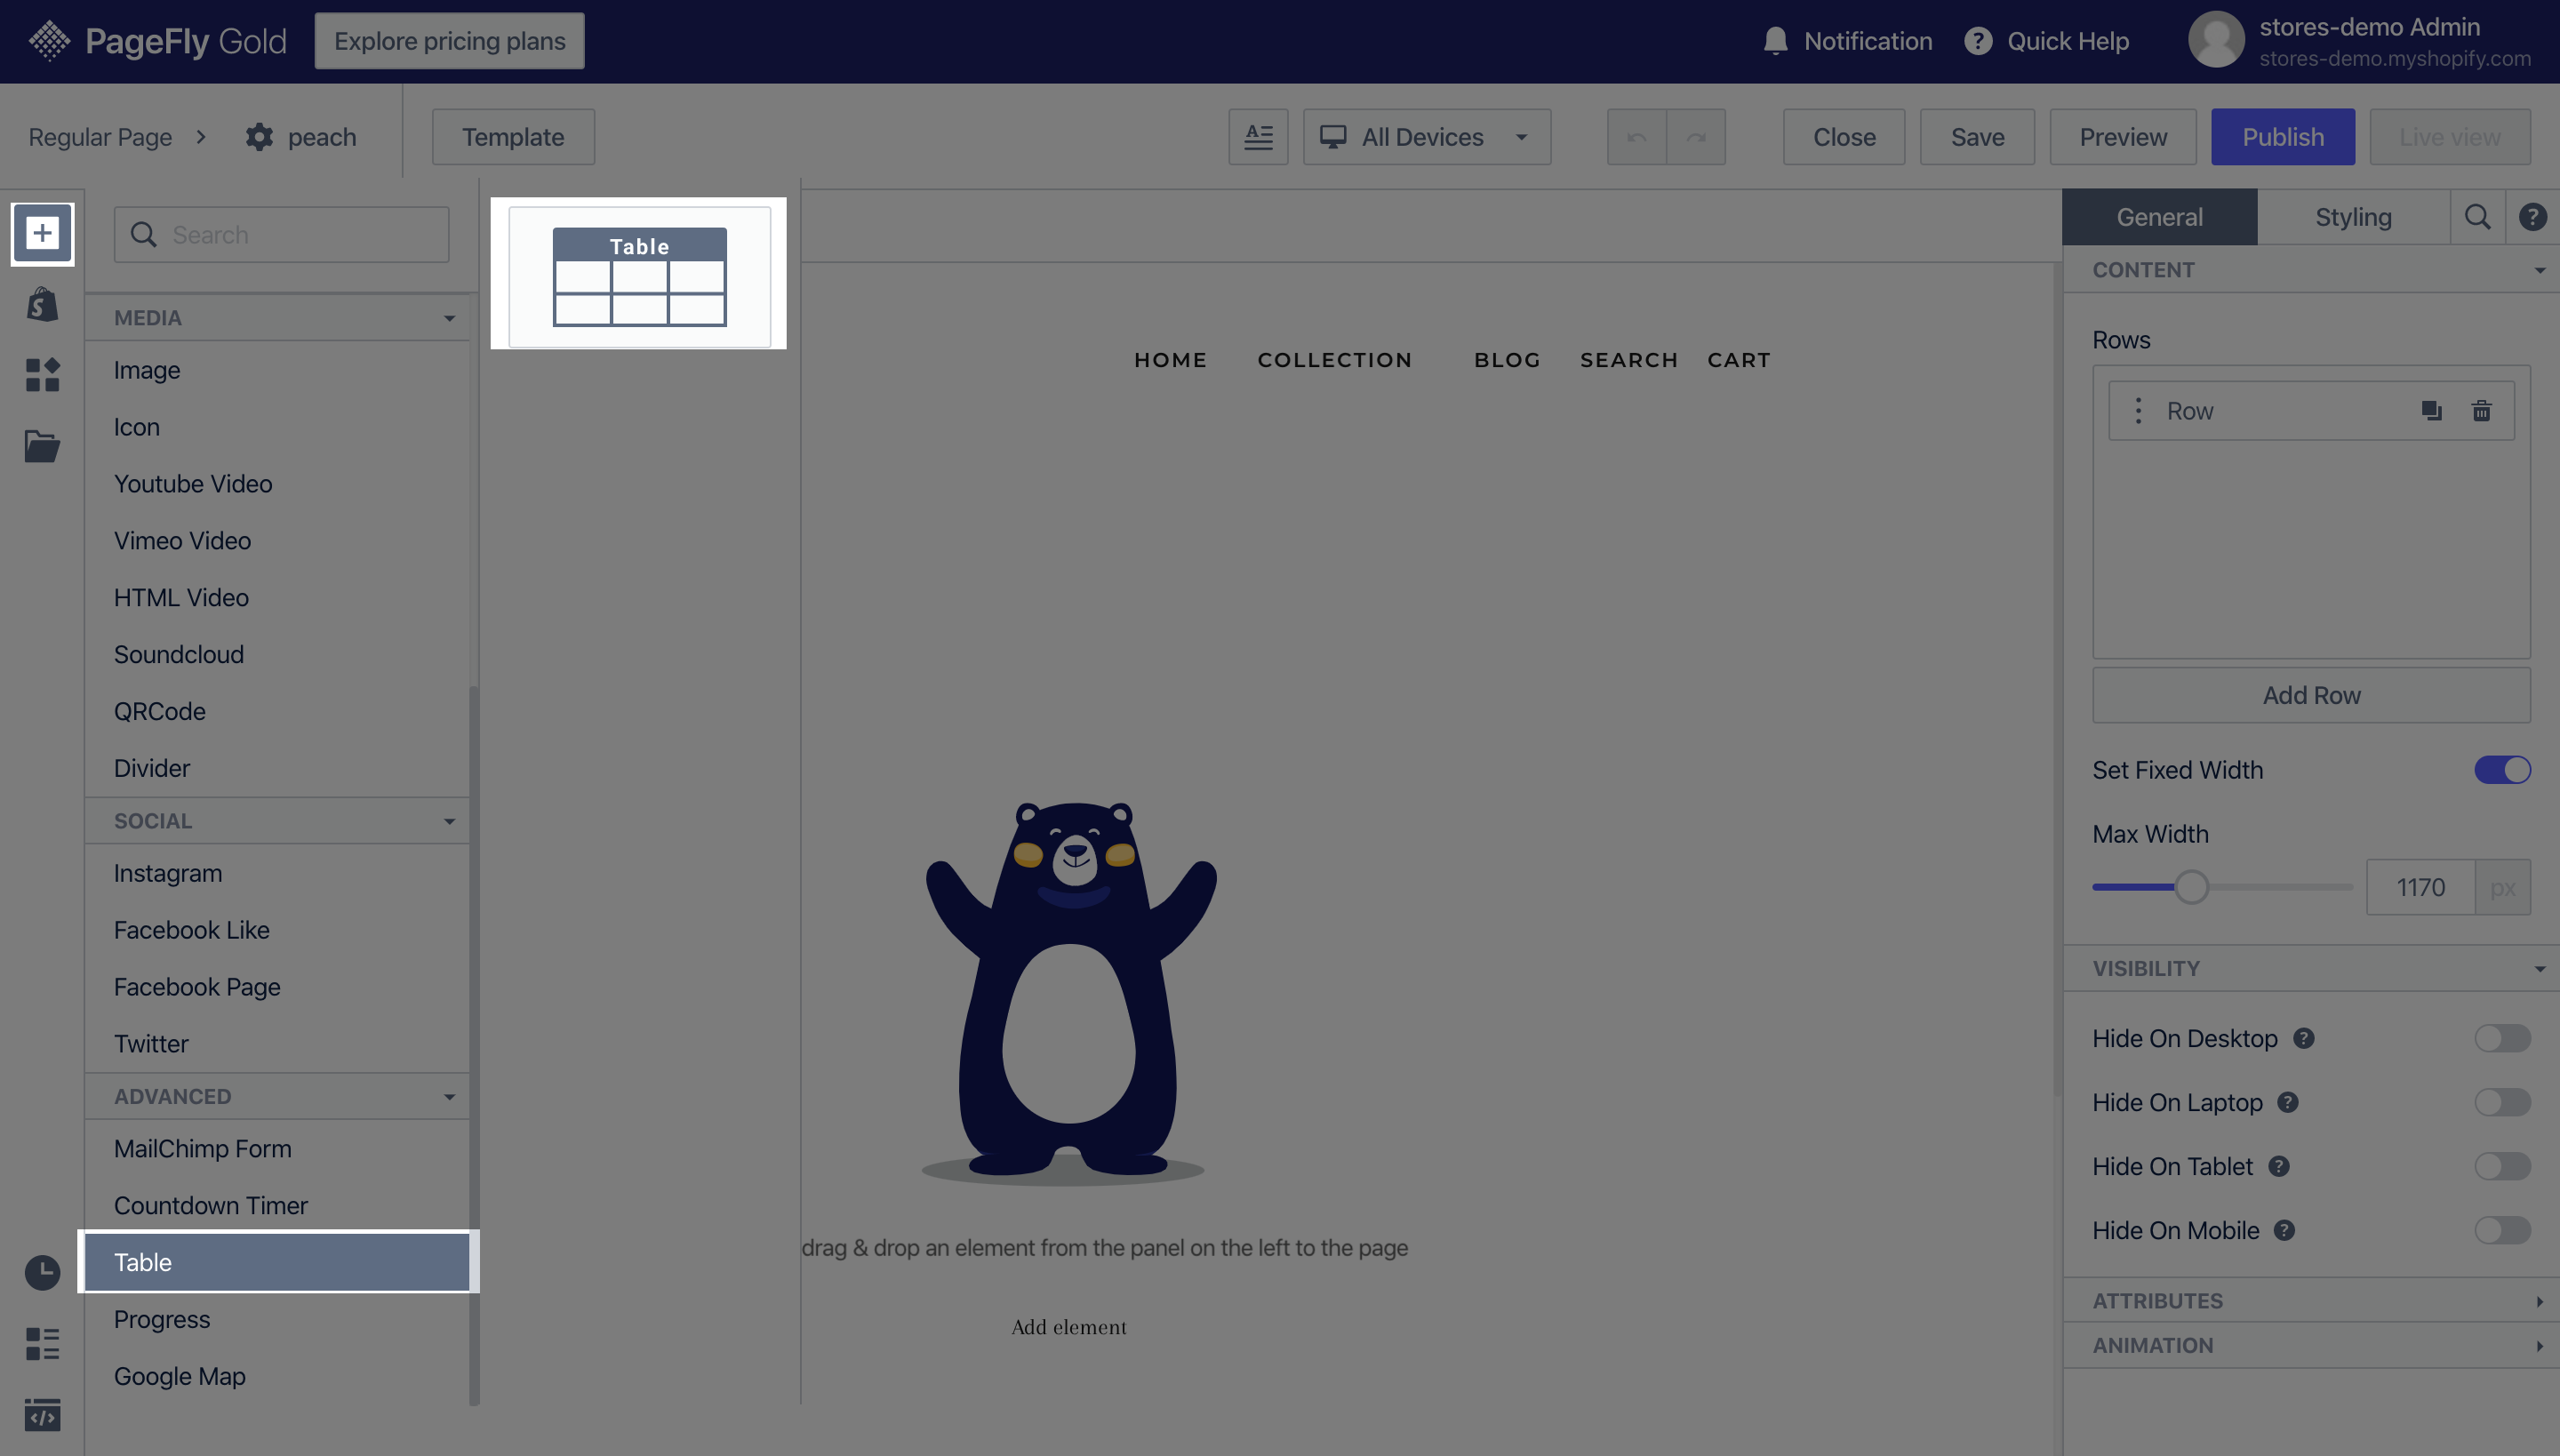Open the user avatar menu

2216,40
